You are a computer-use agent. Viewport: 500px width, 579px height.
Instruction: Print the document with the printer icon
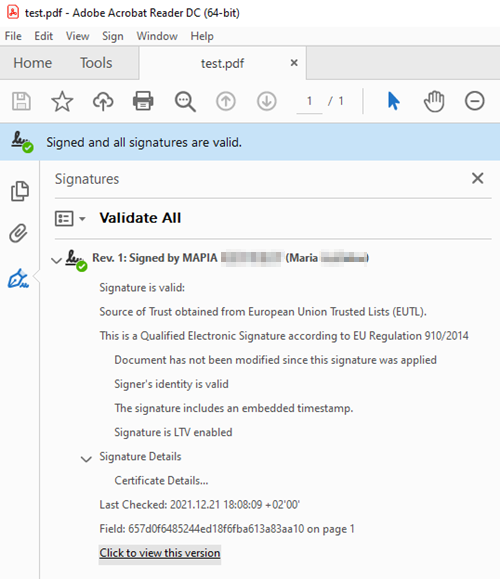[x=143, y=101]
